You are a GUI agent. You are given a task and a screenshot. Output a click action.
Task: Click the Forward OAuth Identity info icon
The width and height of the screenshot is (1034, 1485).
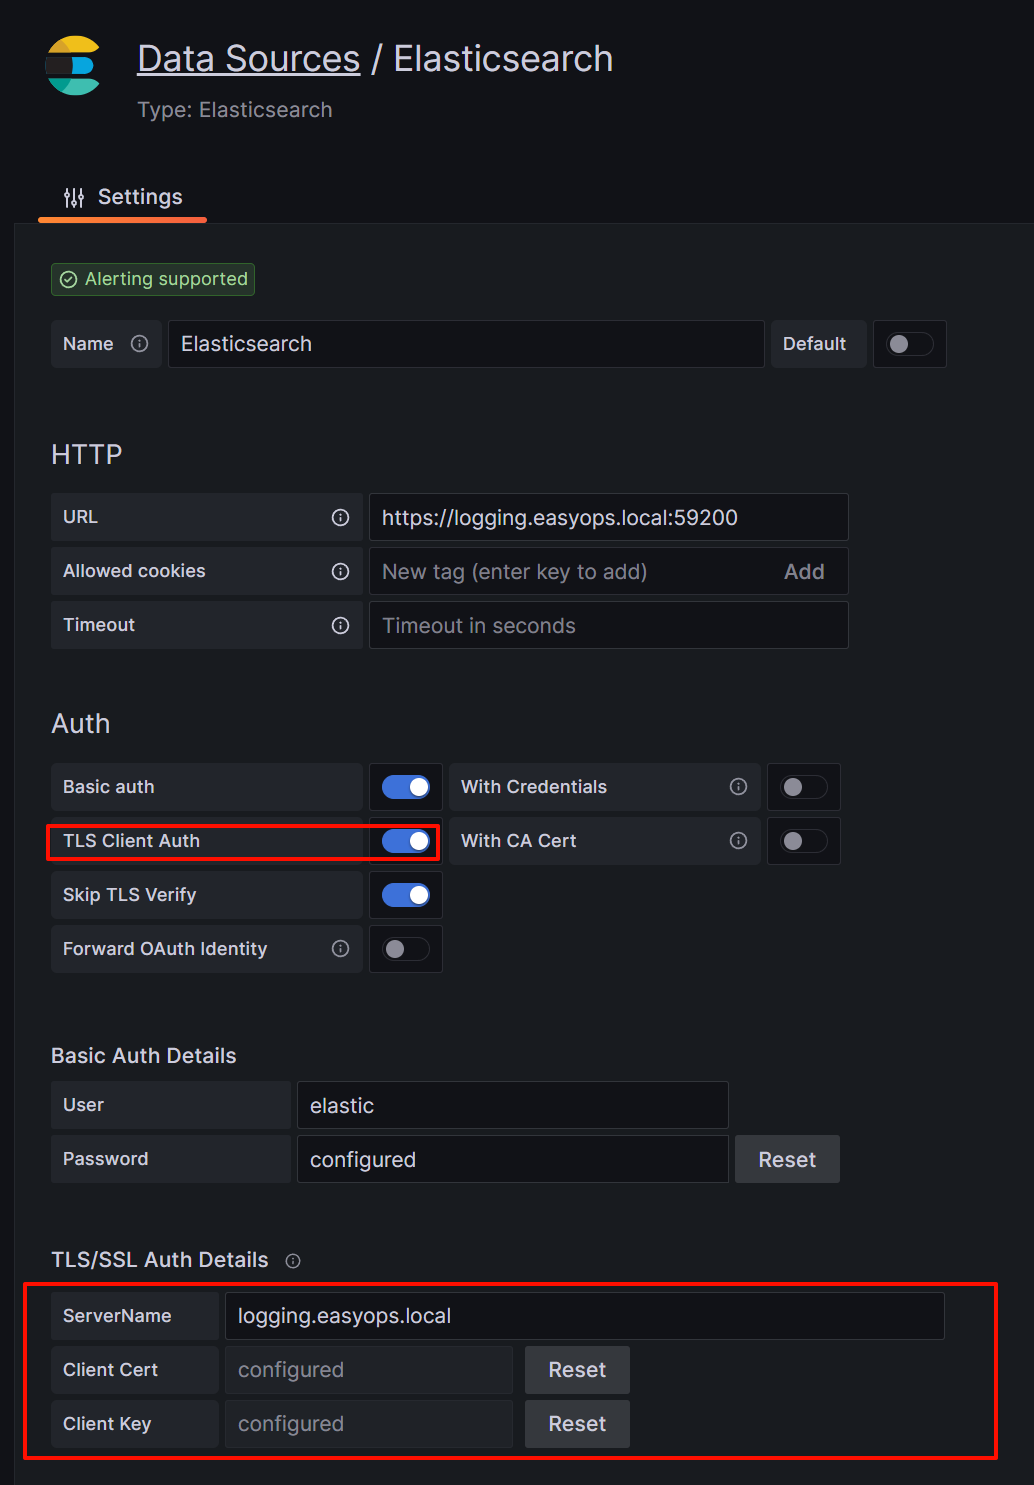click(x=341, y=949)
